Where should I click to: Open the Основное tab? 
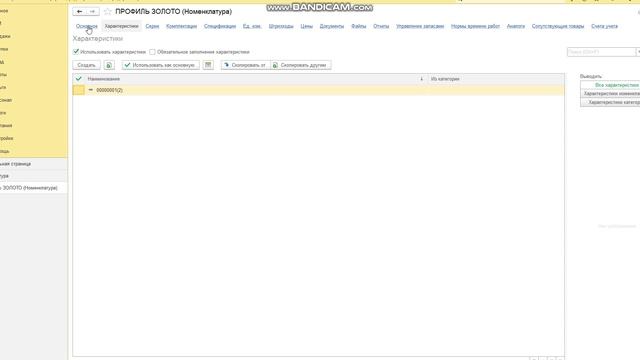pos(87,26)
